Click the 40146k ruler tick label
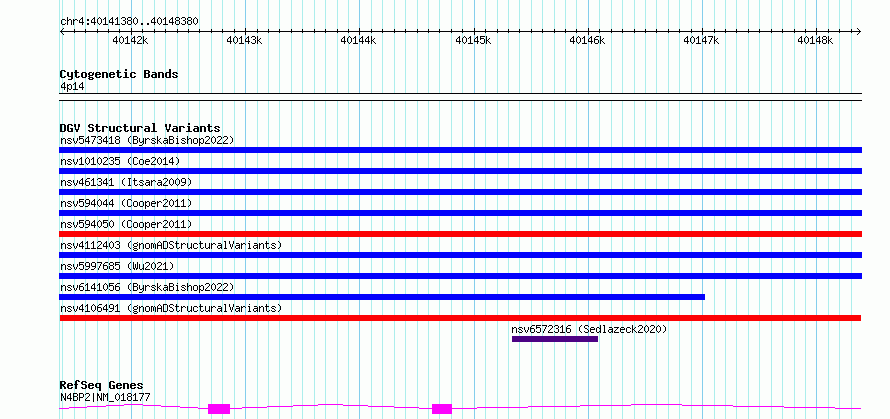Image resolution: width=890 pixels, height=419 pixels. pyautogui.click(x=587, y=40)
